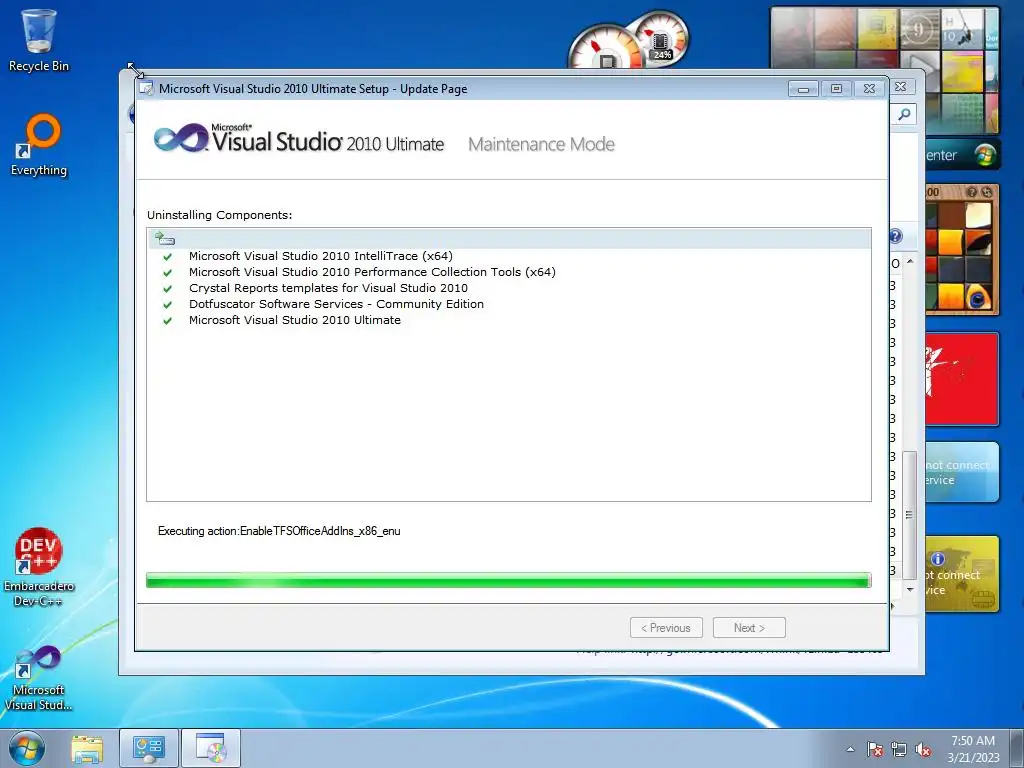Screen dimensions: 1024x768
Task: Click the info icon on yellow gadget
Action: (938, 559)
